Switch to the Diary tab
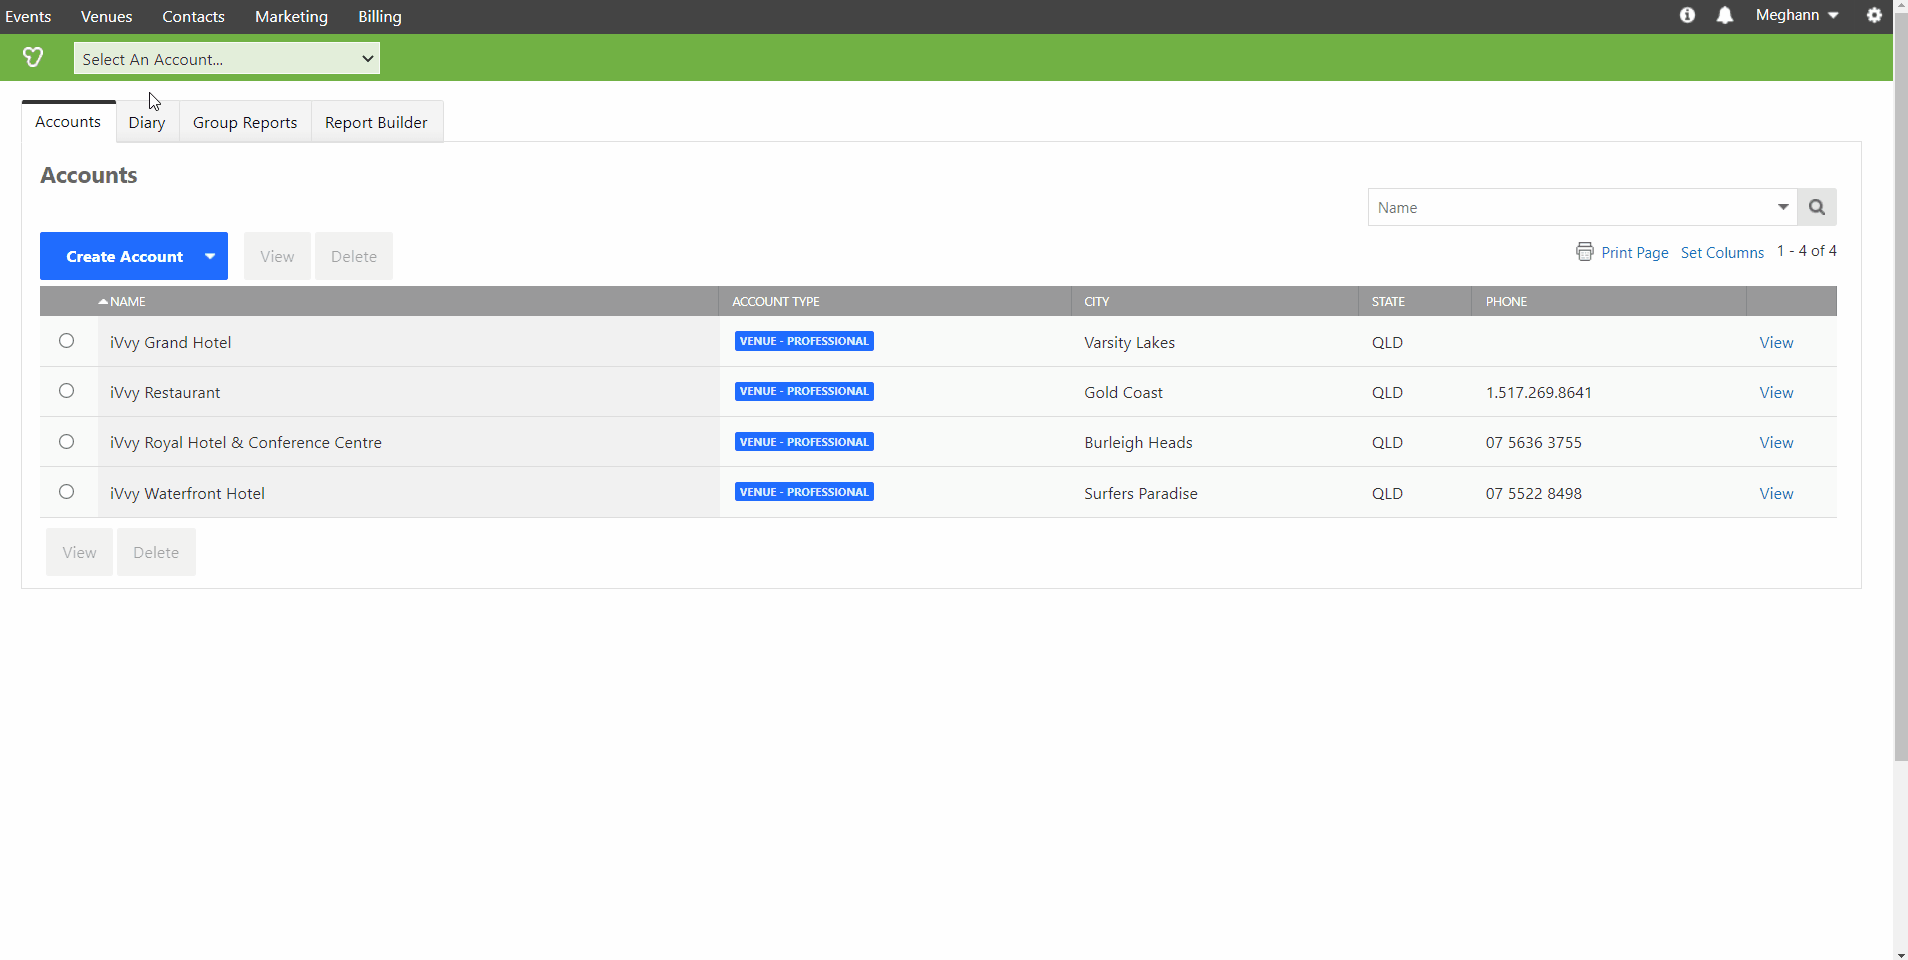This screenshot has height=960, width=1908. [147, 122]
